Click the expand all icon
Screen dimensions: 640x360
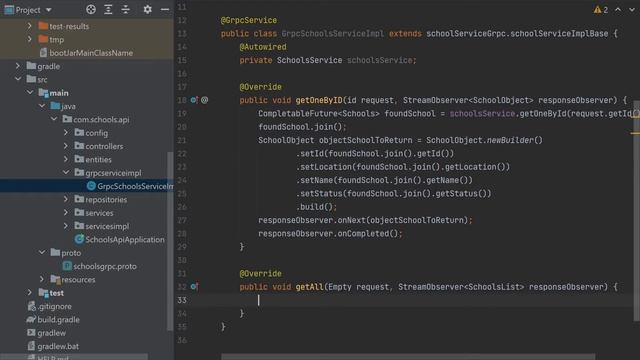[x=108, y=9]
